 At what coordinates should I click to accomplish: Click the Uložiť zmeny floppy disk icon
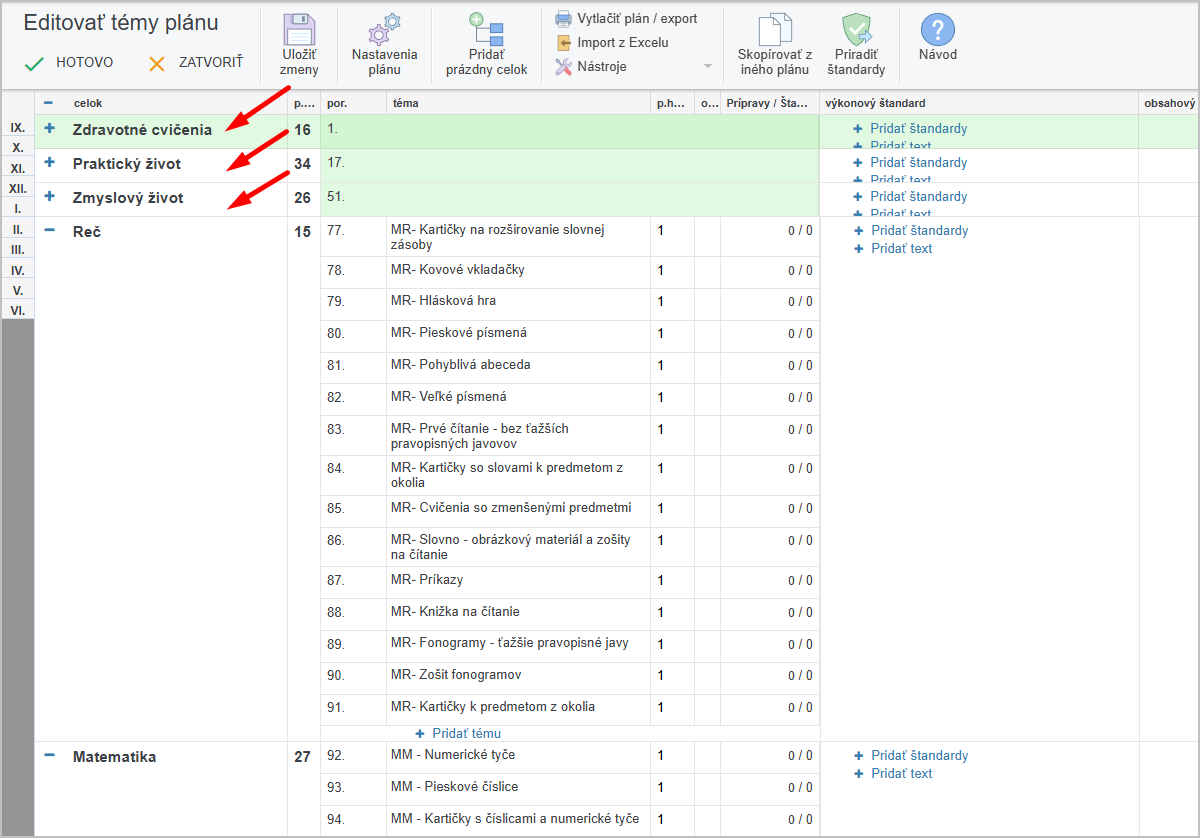[299, 29]
